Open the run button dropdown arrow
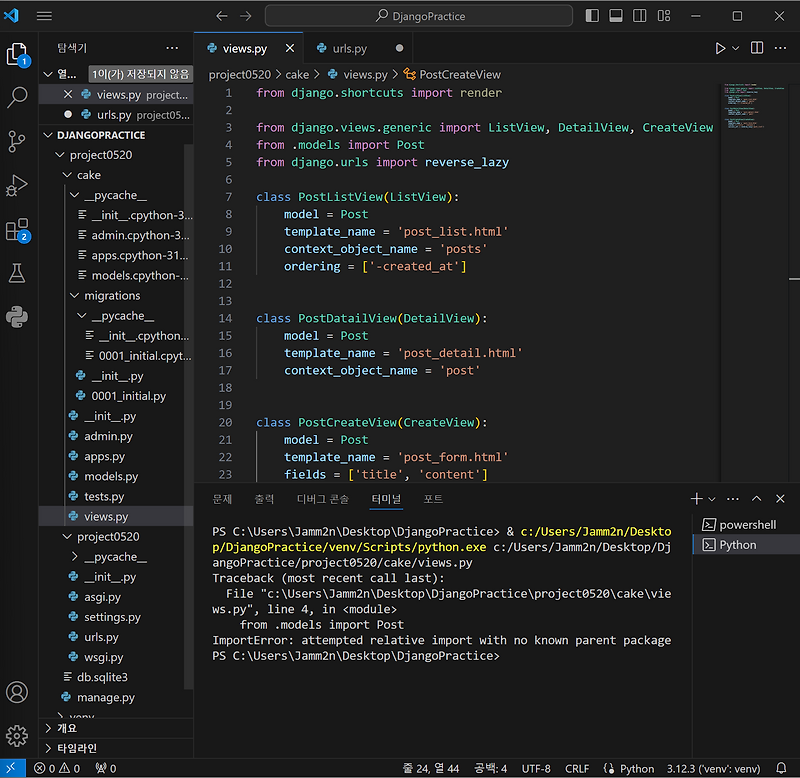This screenshot has width=800, height=778. (x=736, y=48)
